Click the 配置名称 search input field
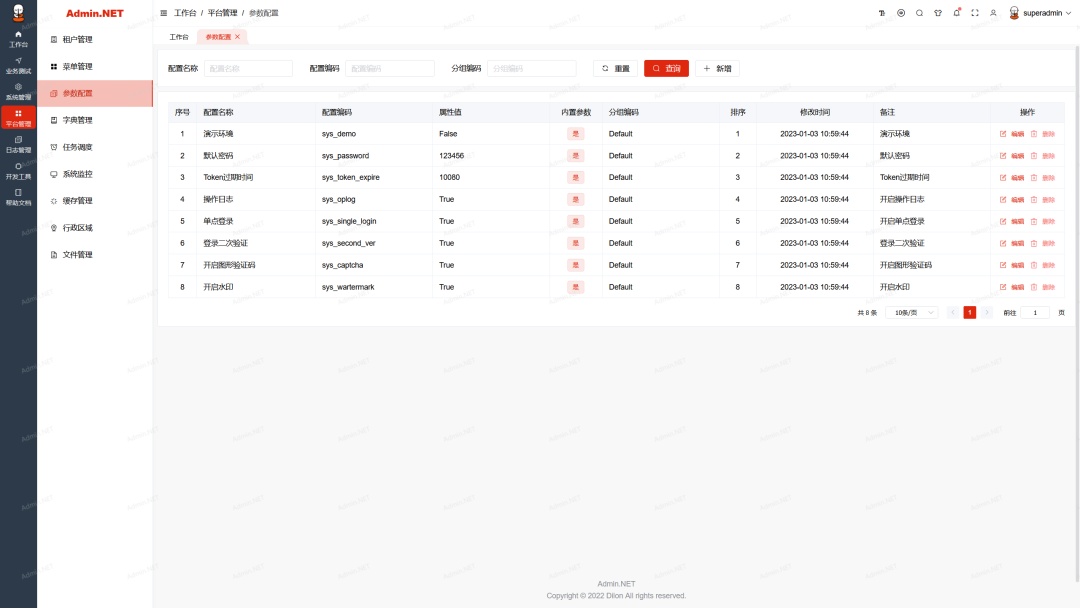 coord(248,69)
